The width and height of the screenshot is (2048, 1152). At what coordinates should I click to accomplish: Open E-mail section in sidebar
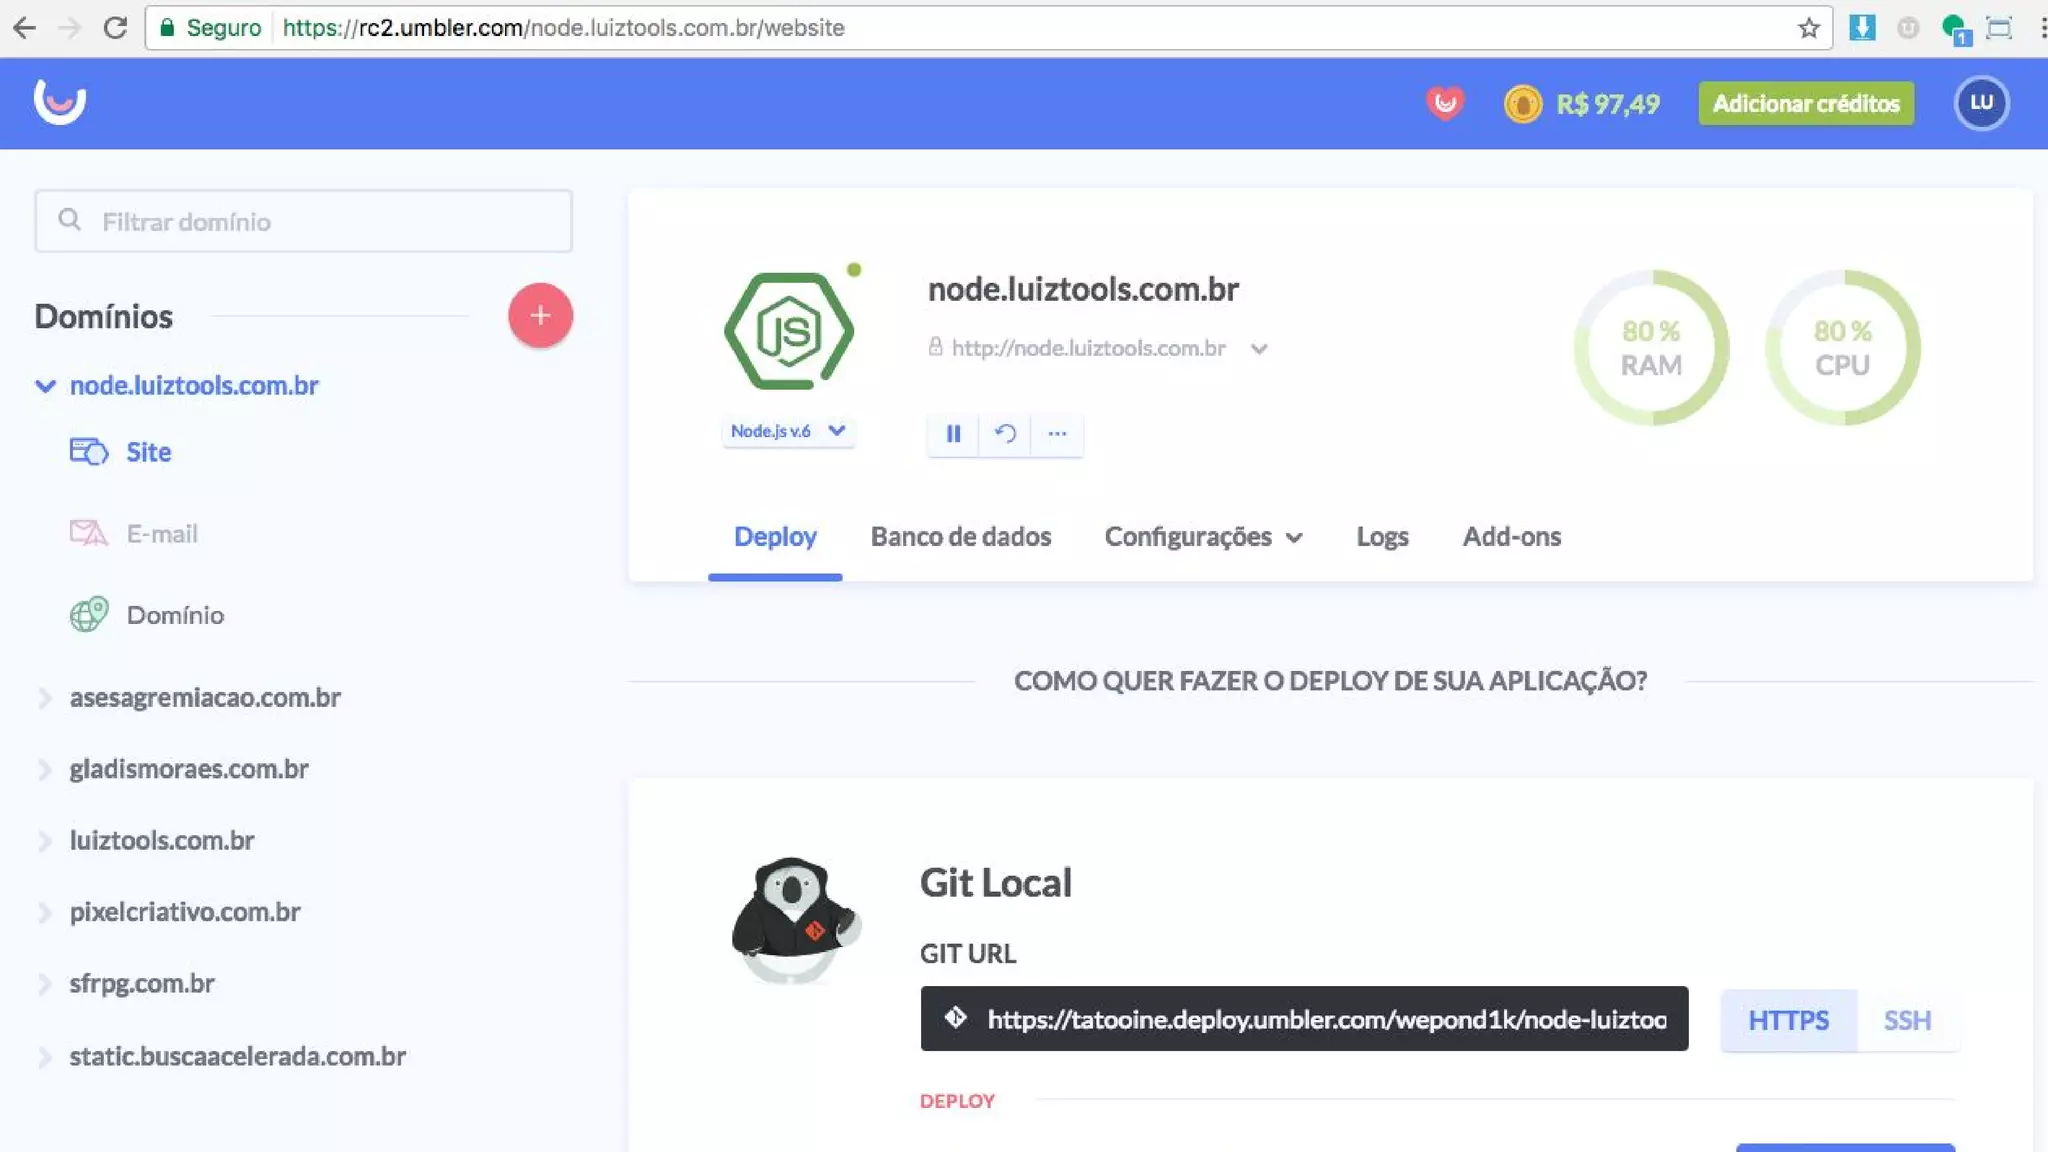161,534
